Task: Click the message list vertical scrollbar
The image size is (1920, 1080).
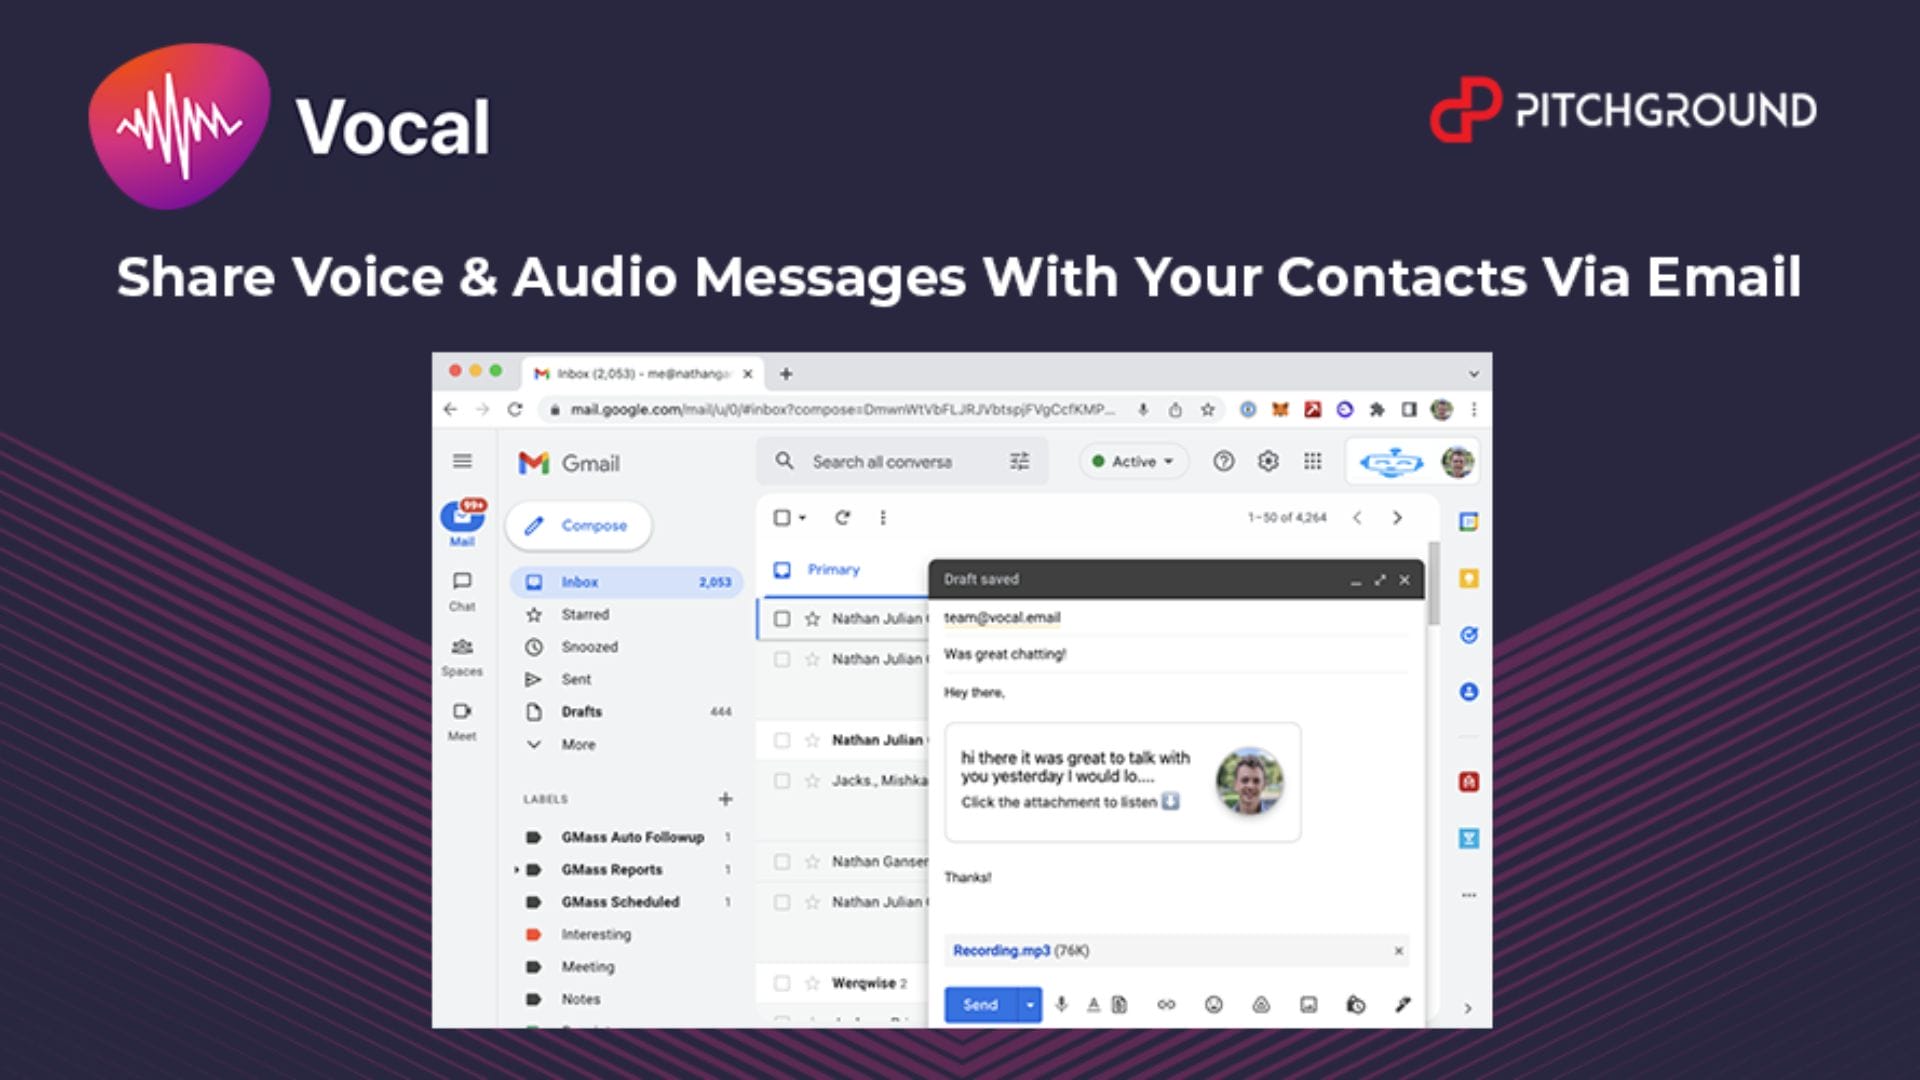Action: pos(1433,585)
